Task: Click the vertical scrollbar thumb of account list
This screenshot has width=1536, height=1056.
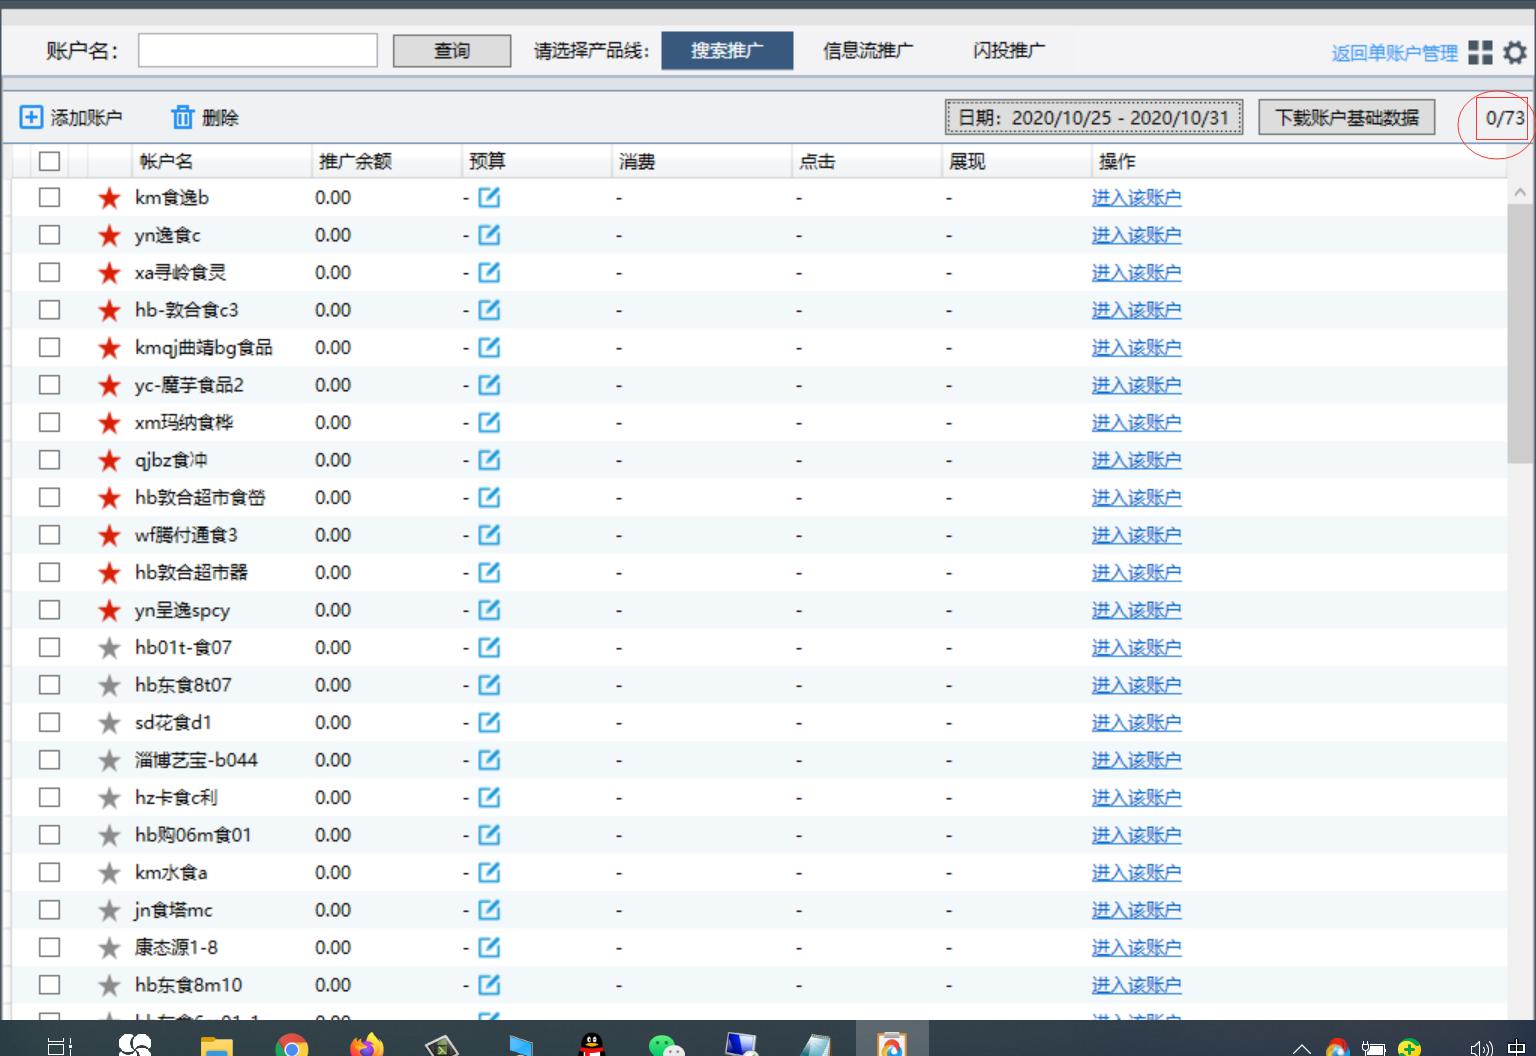Action: coord(1520,330)
